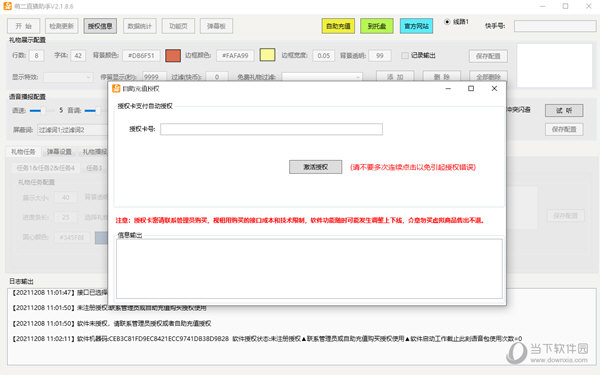Focus the 快手号 input field
The image size is (600, 375).
tap(555, 26)
